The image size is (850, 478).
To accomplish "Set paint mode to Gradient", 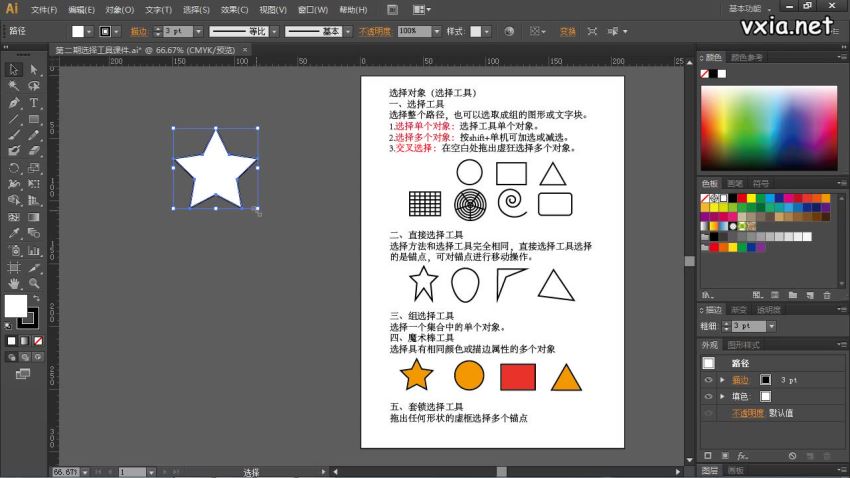I will pyautogui.click(x=24, y=341).
